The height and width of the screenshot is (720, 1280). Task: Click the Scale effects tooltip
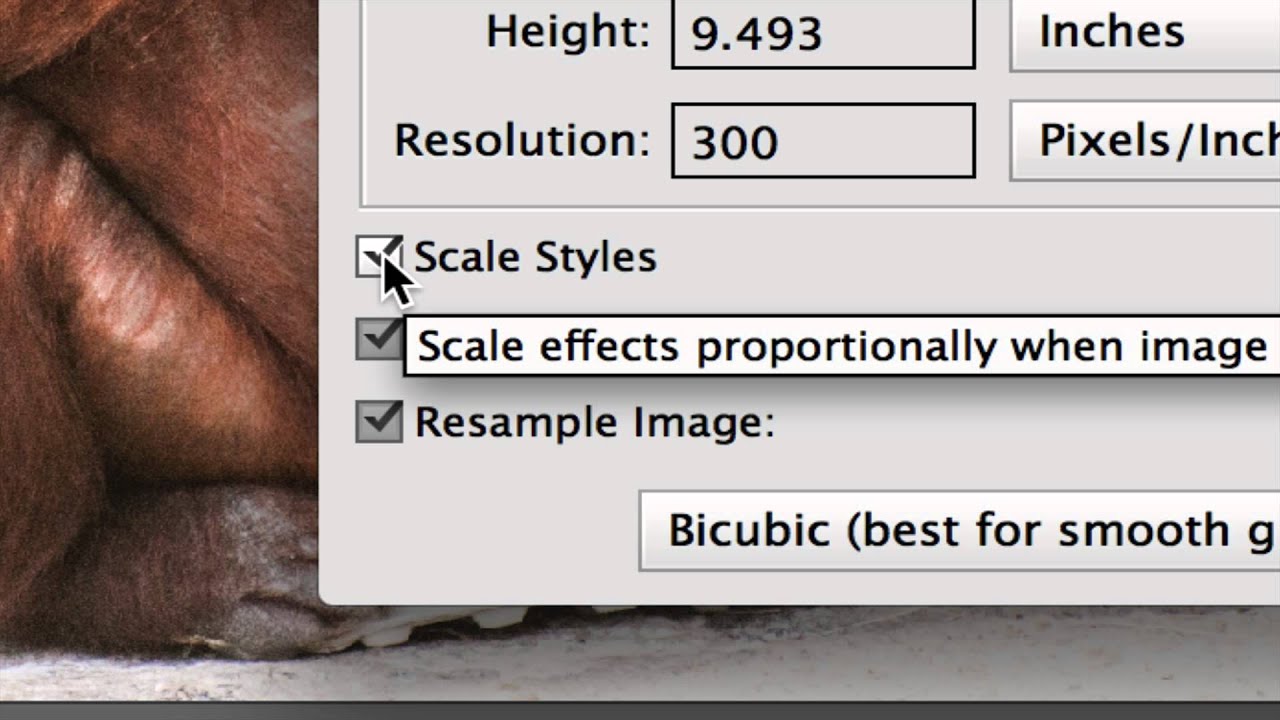point(840,347)
